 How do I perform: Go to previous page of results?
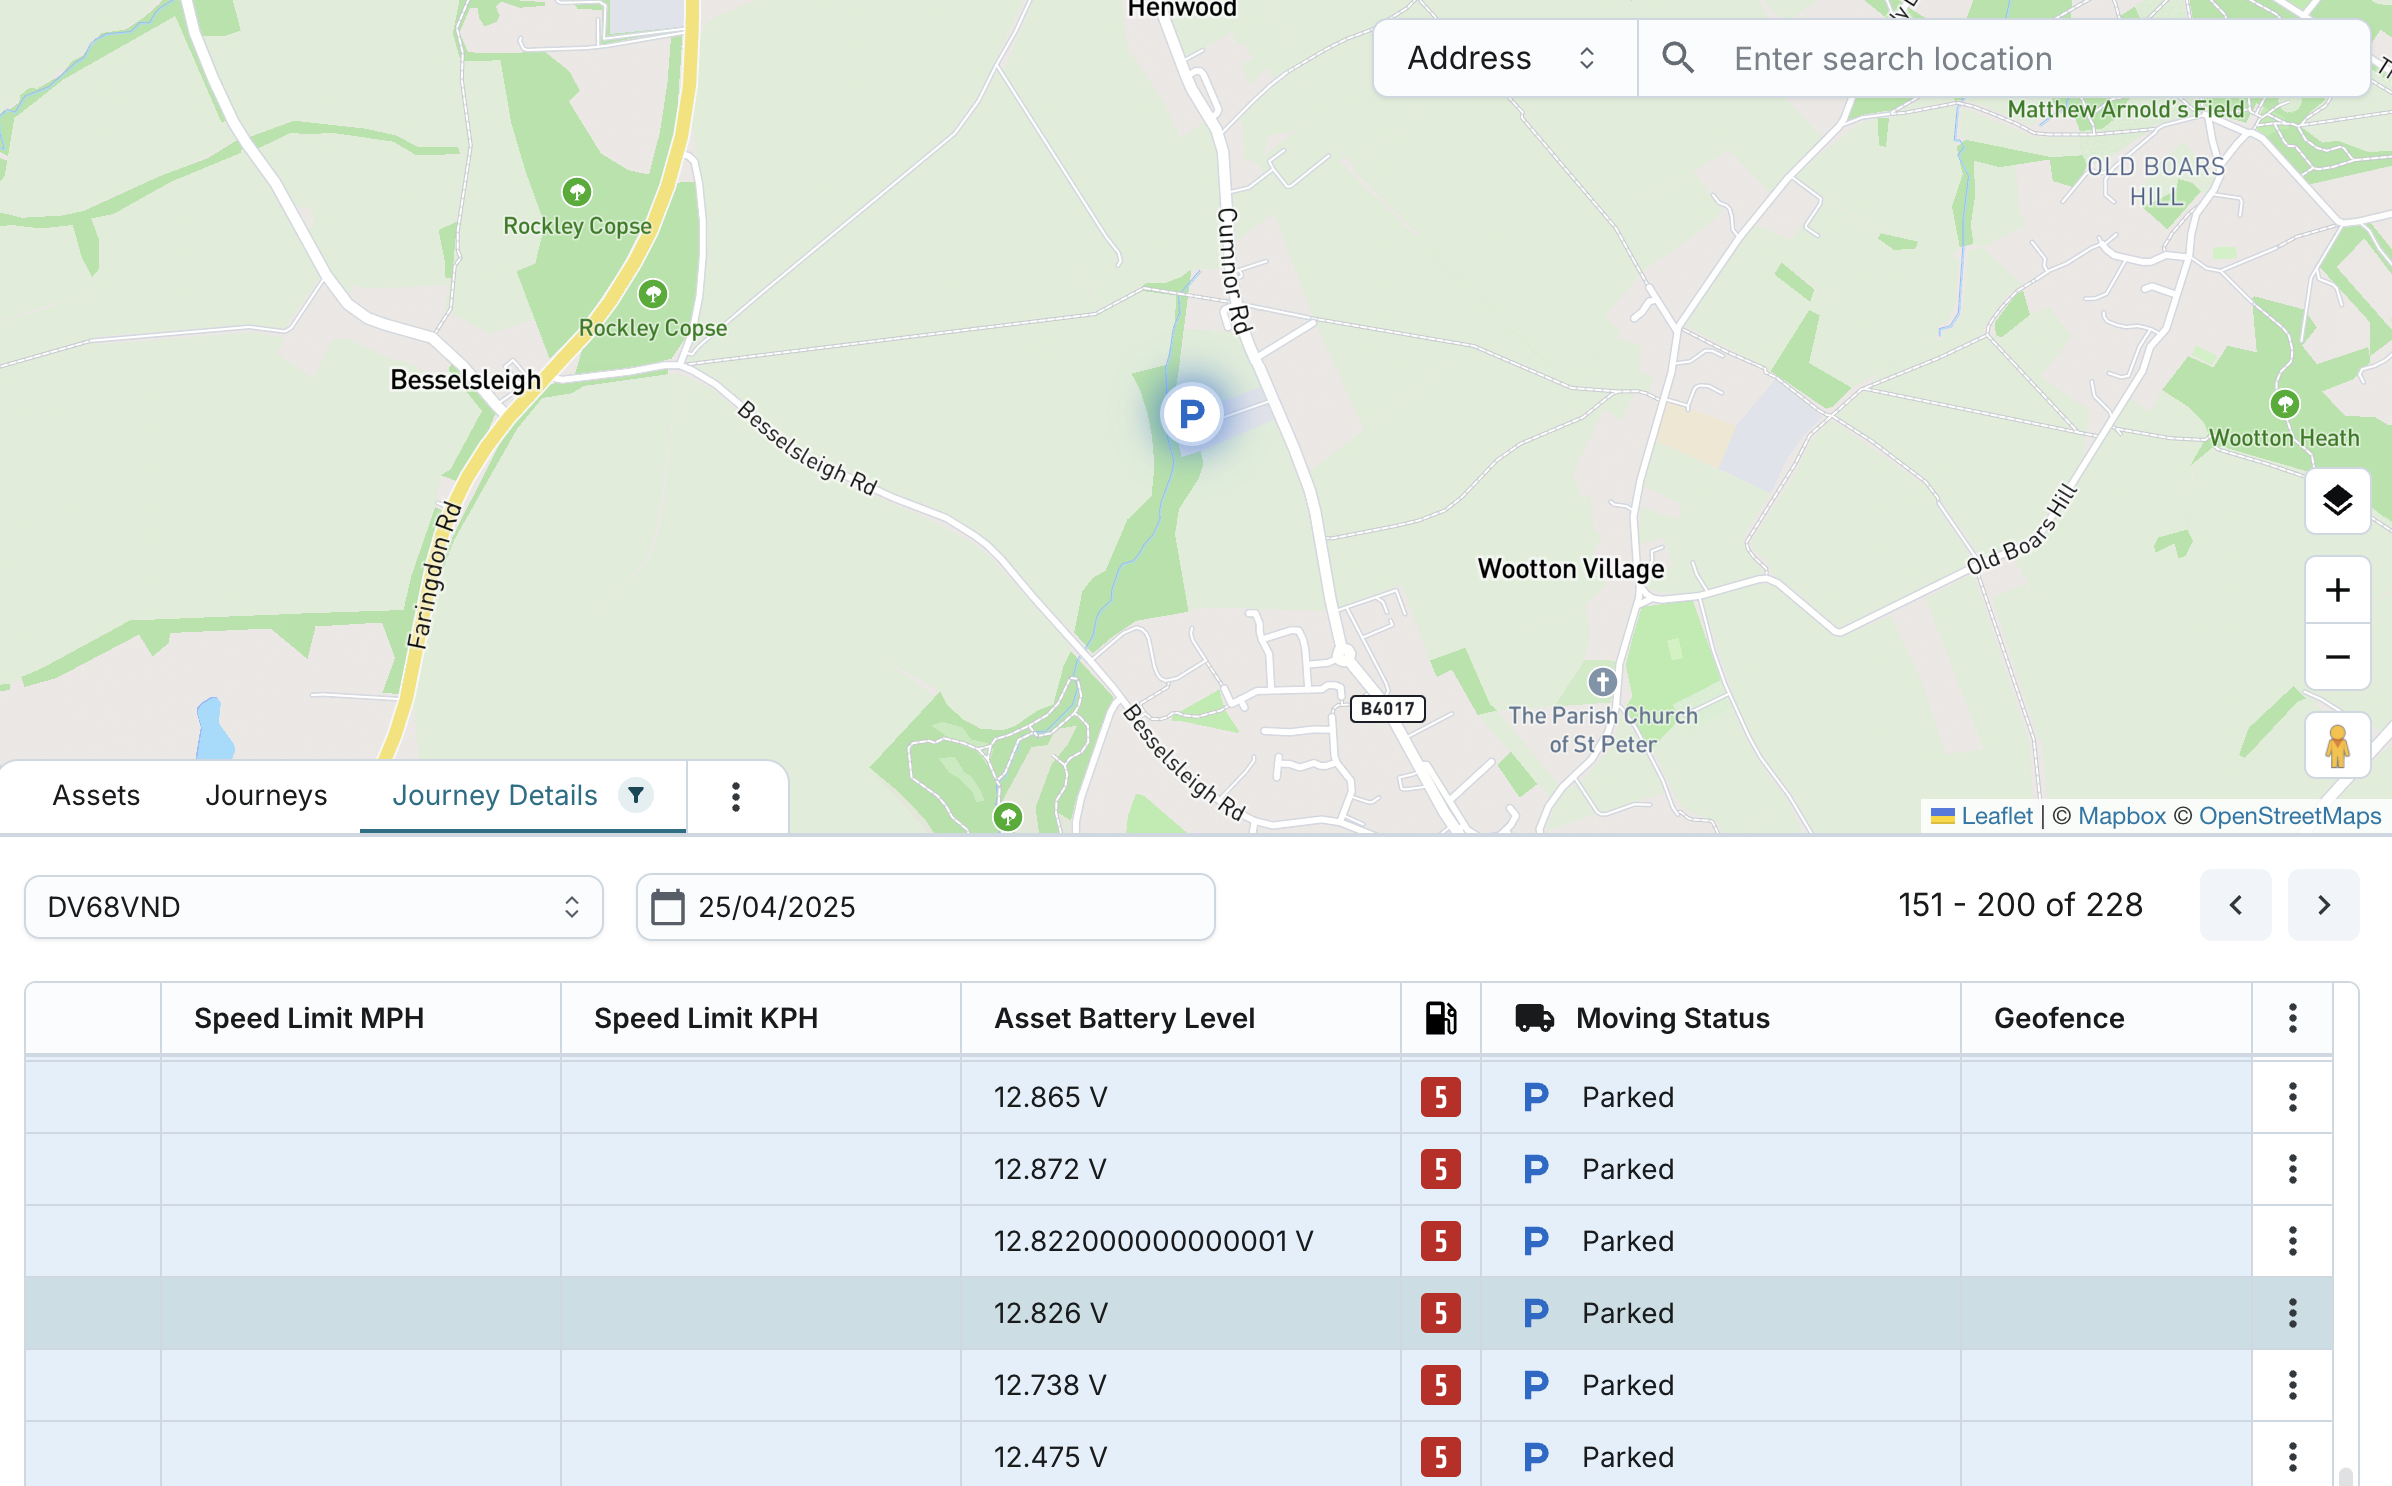click(x=2235, y=905)
